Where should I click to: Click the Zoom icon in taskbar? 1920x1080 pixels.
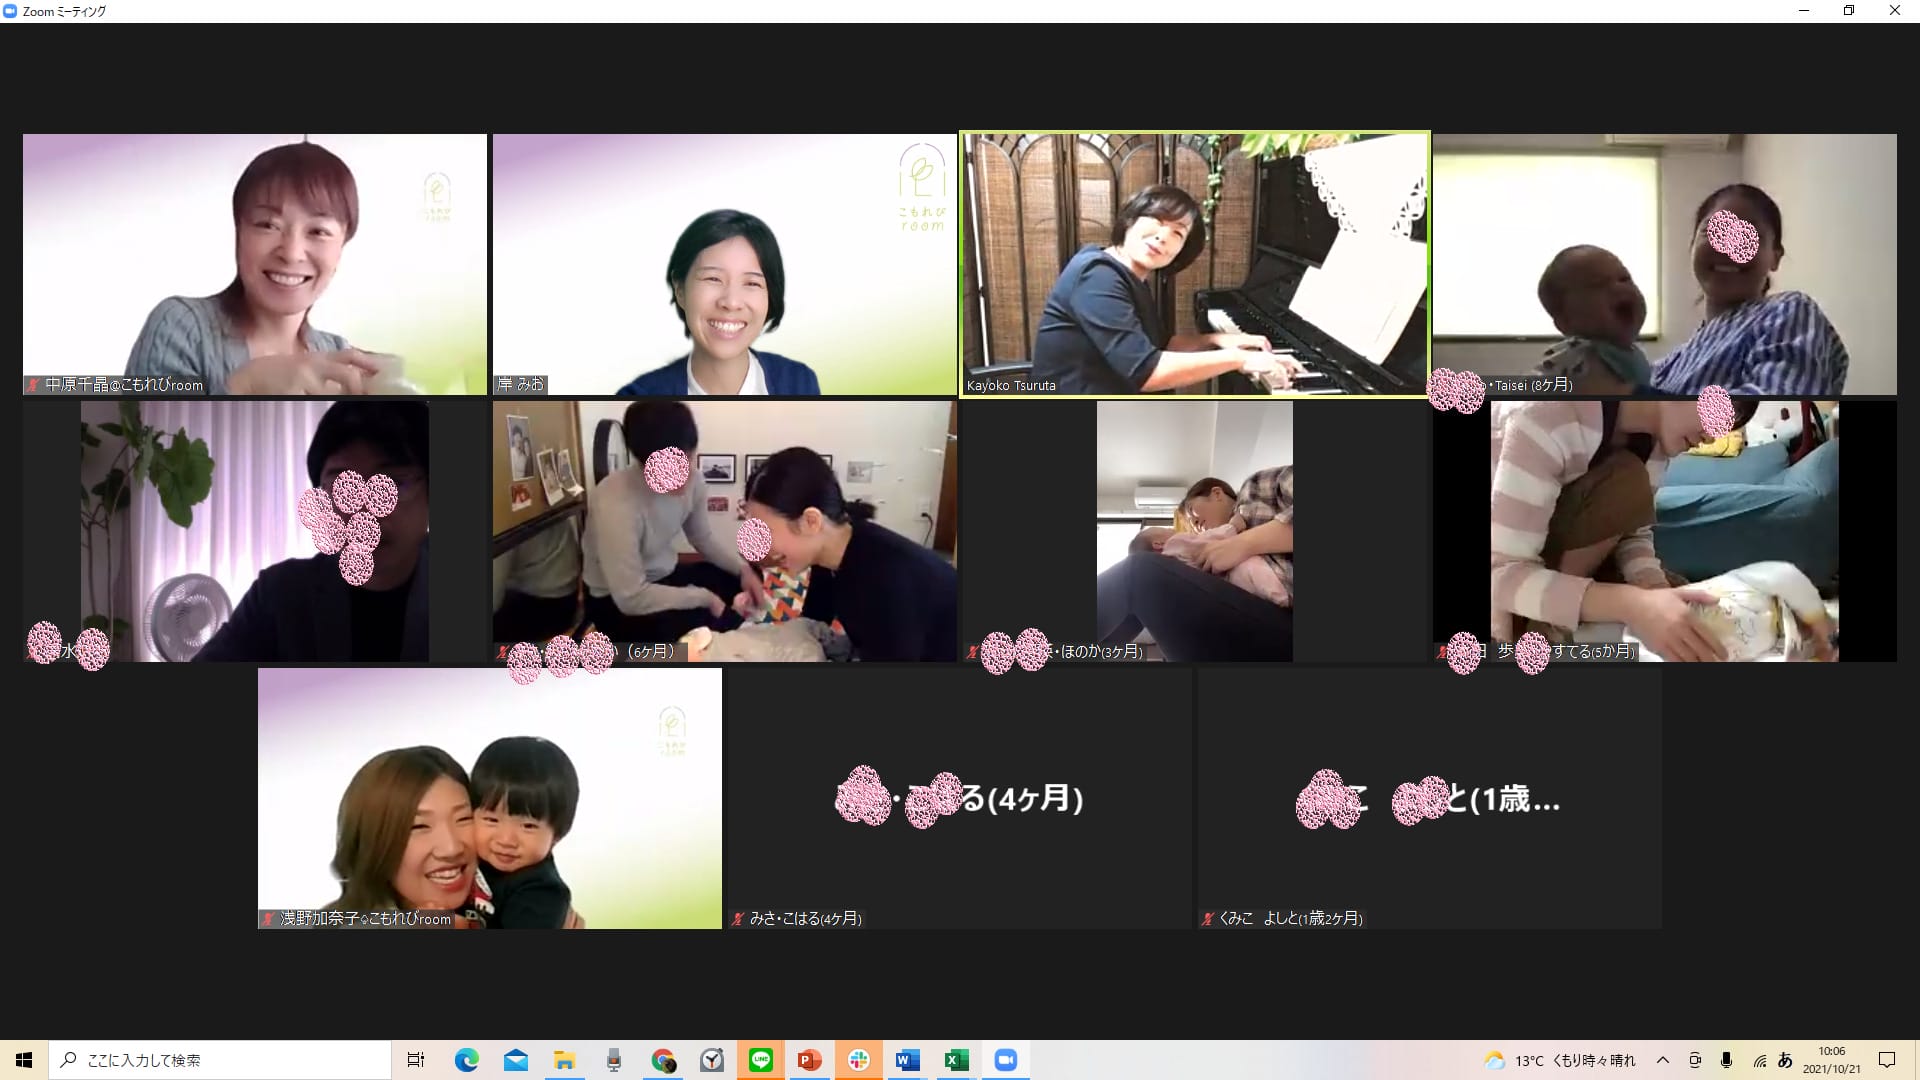[x=1006, y=1060]
